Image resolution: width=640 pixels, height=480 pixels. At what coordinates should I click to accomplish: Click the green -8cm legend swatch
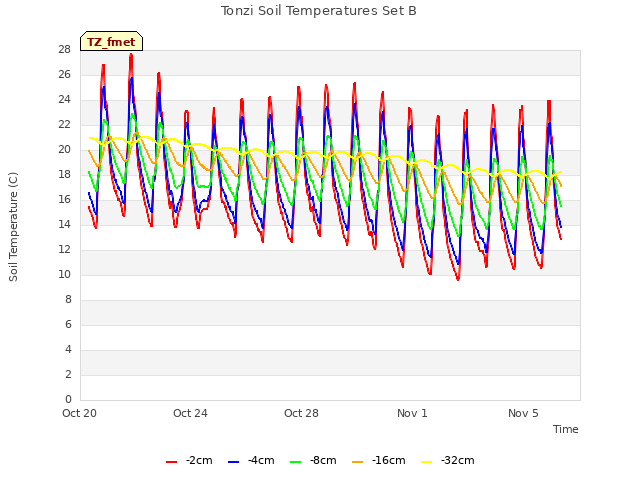click(x=296, y=461)
